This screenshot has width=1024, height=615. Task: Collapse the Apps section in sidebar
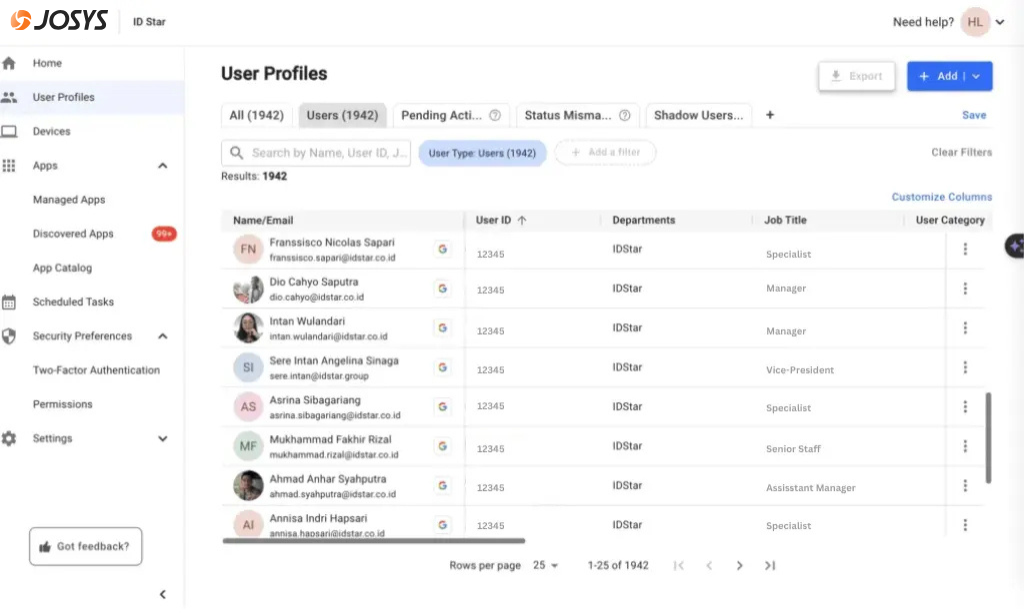(163, 166)
